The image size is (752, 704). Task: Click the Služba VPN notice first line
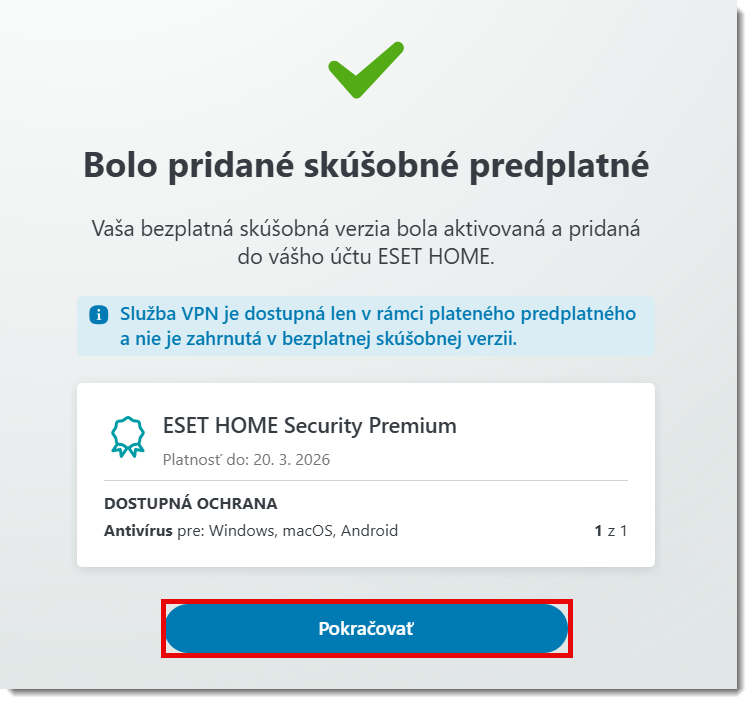pos(378,314)
